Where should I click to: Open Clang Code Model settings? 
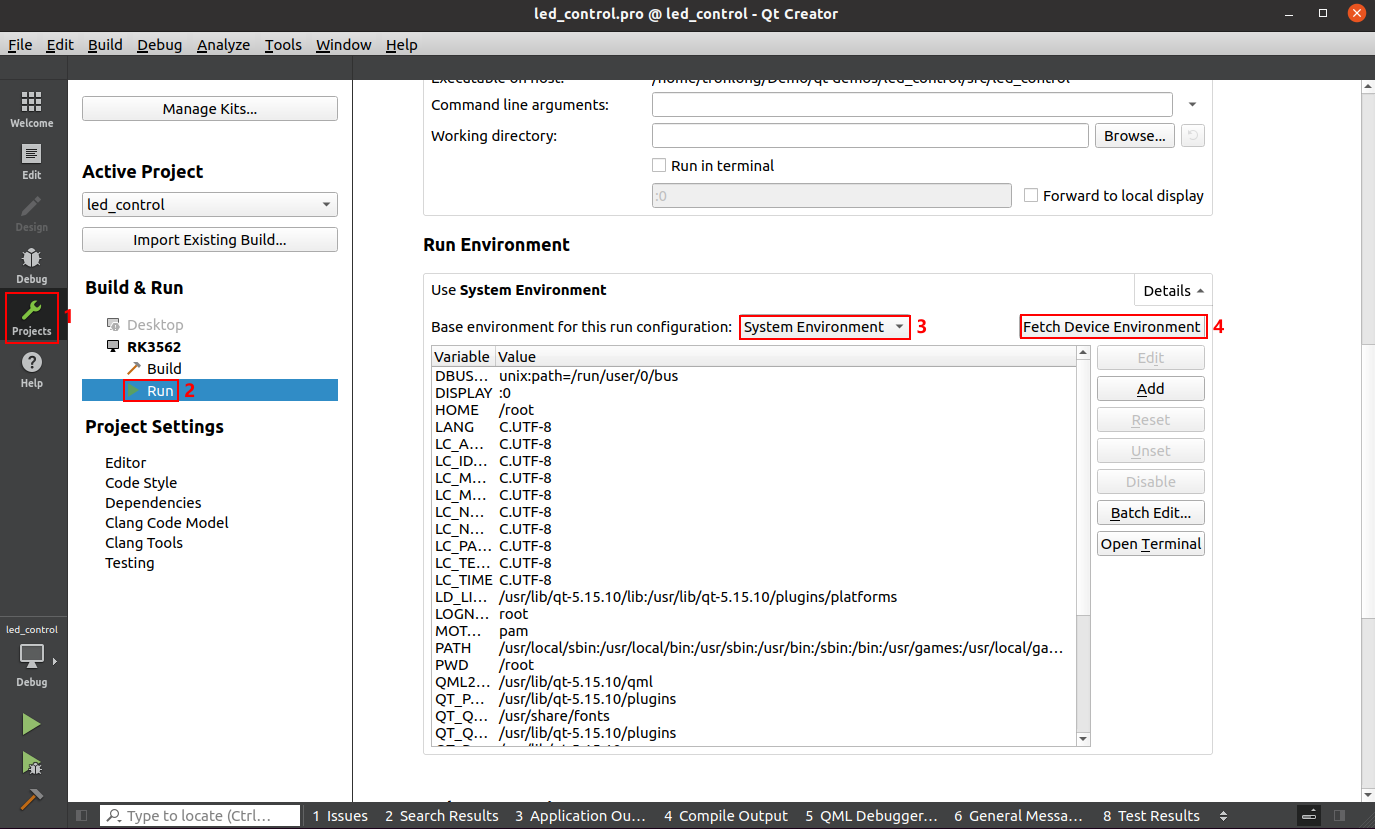point(167,523)
